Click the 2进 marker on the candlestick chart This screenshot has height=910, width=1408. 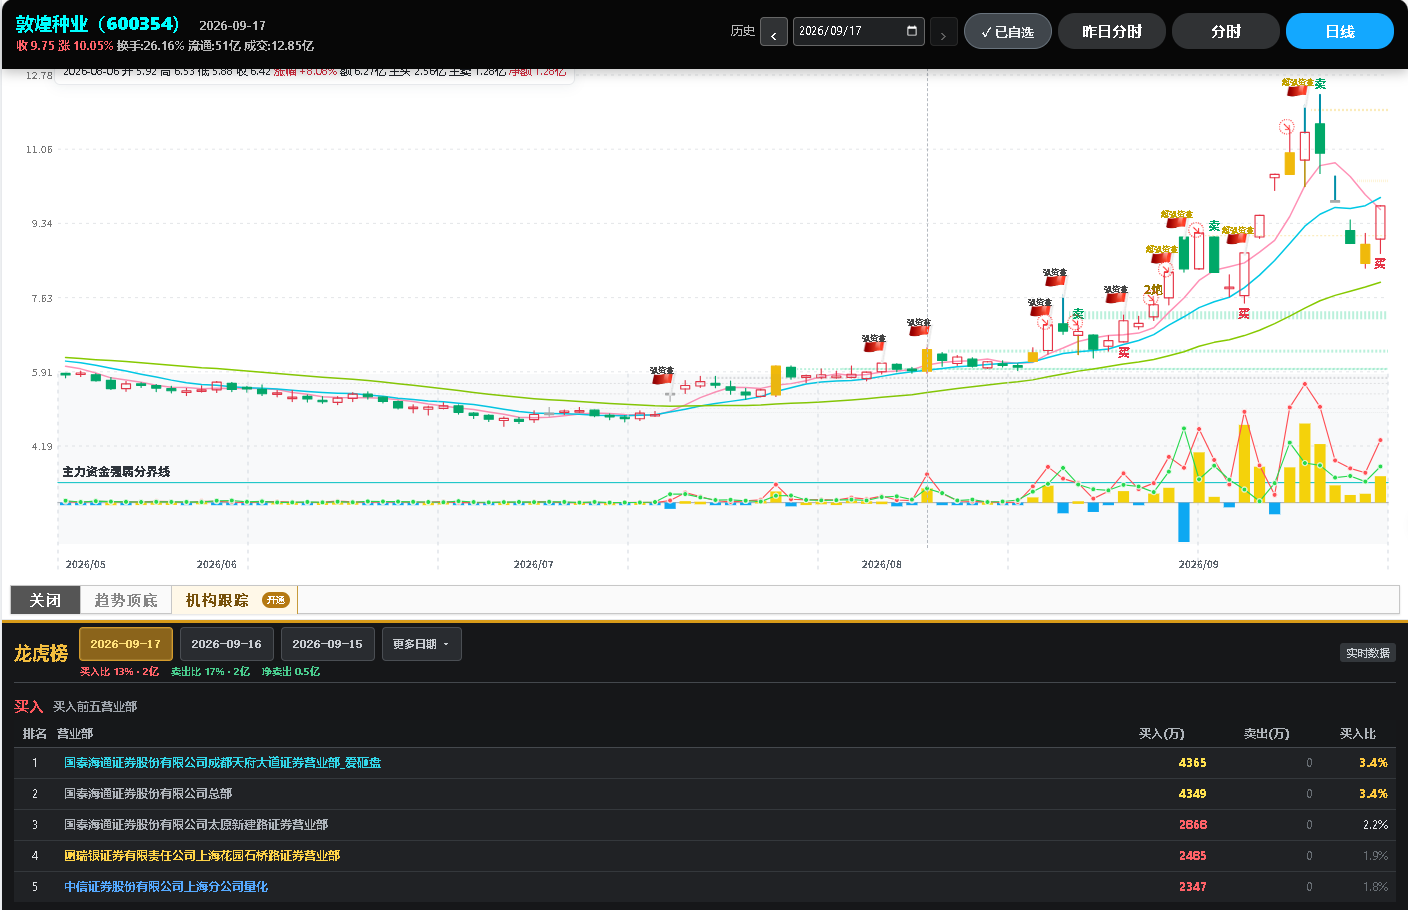click(x=1152, y=290)
